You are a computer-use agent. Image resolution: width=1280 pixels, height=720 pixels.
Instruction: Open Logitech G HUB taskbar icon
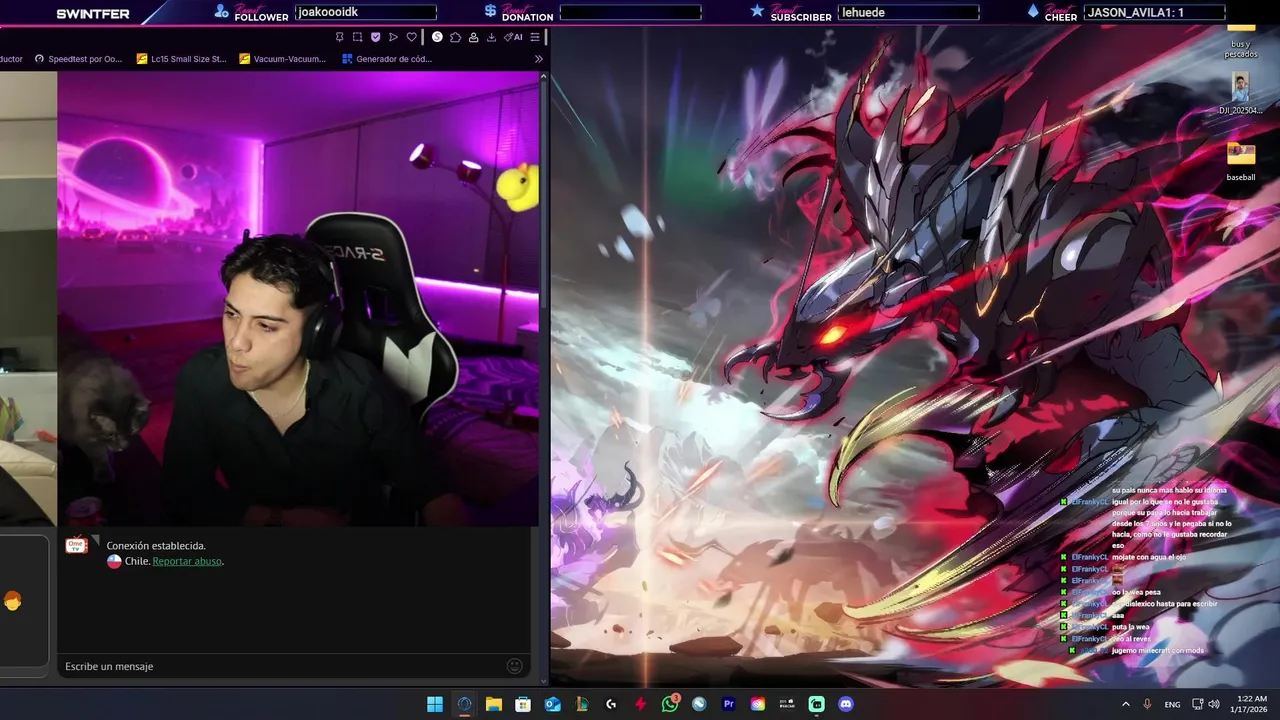611,704
